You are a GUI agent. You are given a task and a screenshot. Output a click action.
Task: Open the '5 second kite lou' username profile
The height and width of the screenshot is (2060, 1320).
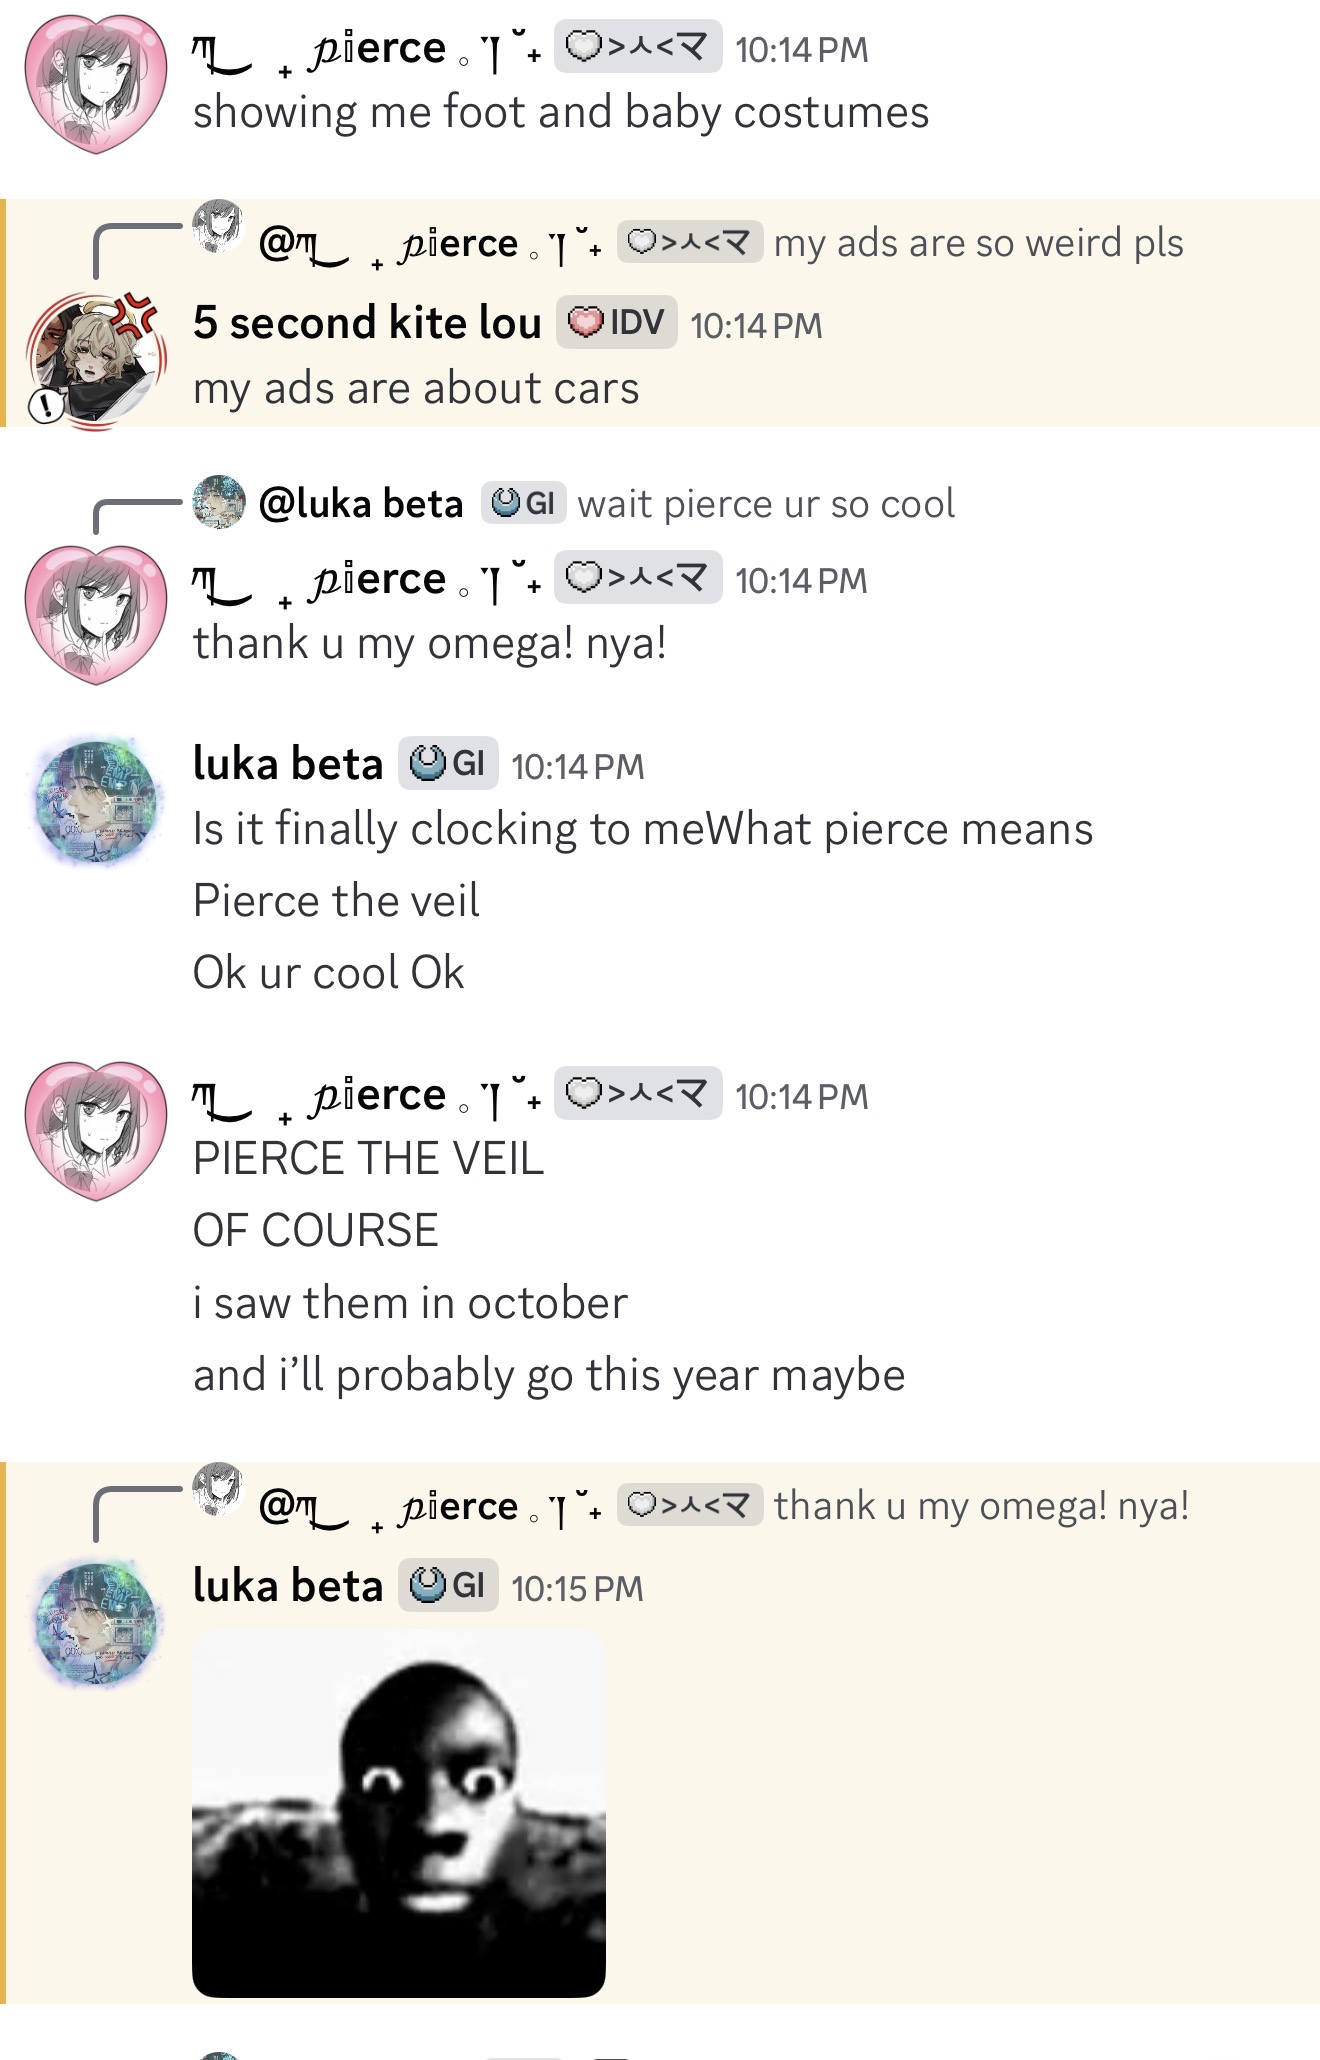coord(367,323)
